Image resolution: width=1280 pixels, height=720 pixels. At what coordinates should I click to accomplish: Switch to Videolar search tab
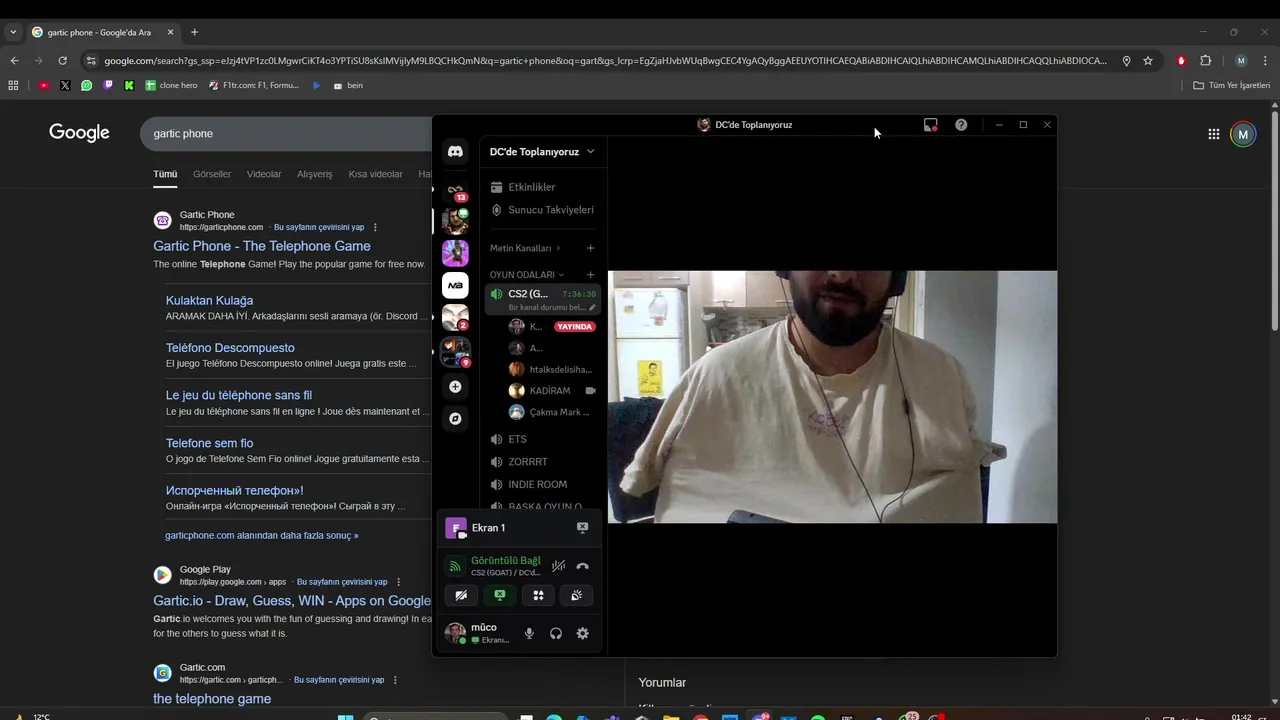[264, 174]
